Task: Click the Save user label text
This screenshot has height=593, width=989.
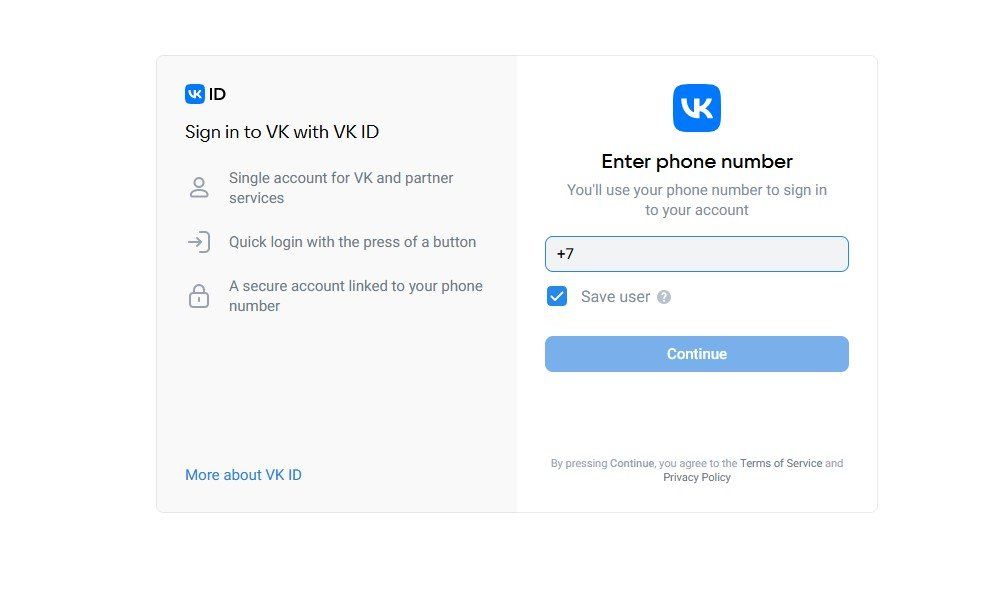Action: pyautogui.click(x=615, y=297)
